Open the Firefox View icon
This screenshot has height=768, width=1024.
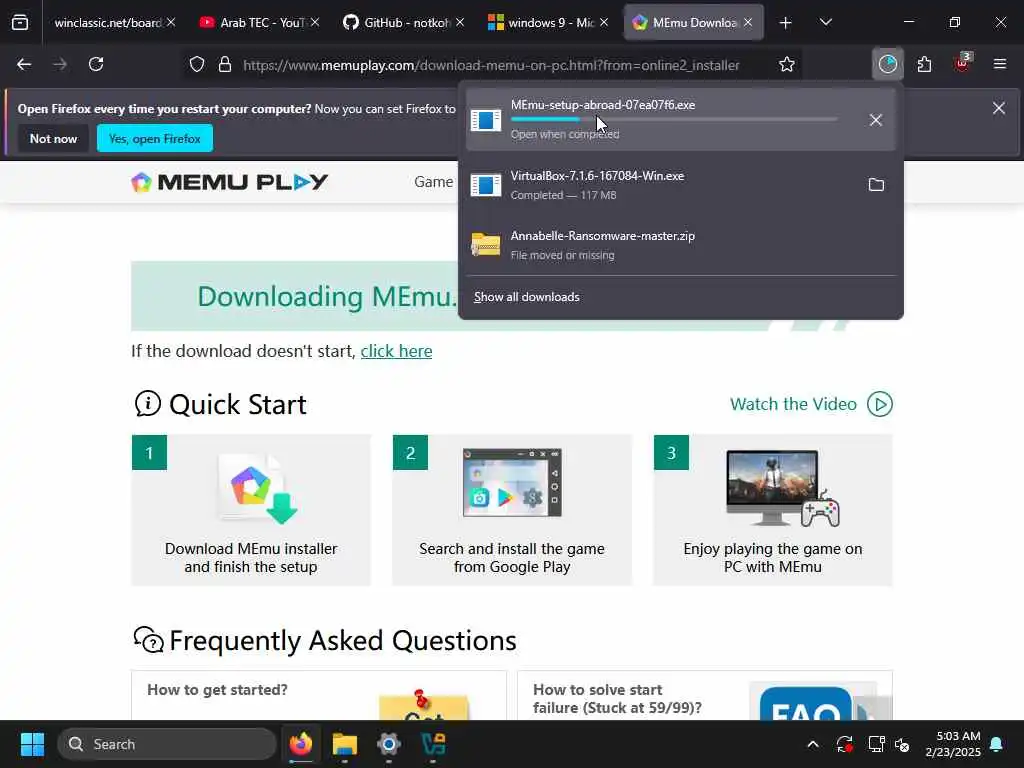click(x=20, y=22)
